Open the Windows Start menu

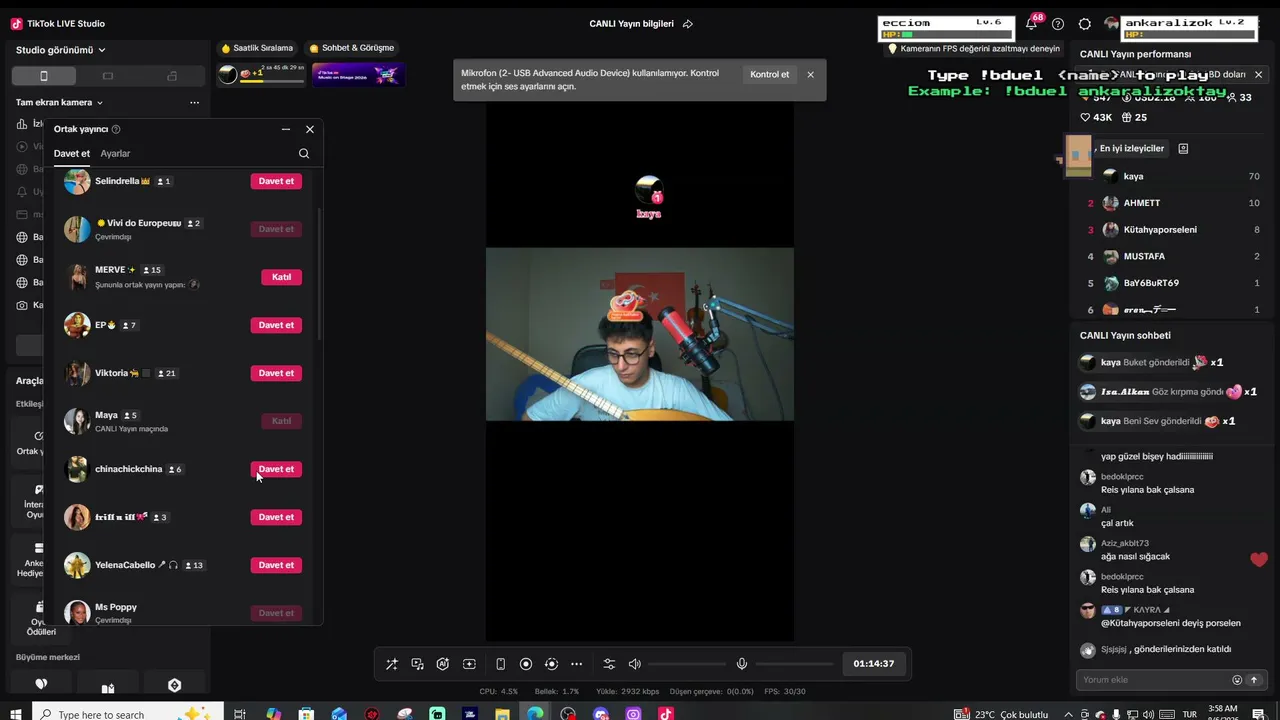pos(15,714)
